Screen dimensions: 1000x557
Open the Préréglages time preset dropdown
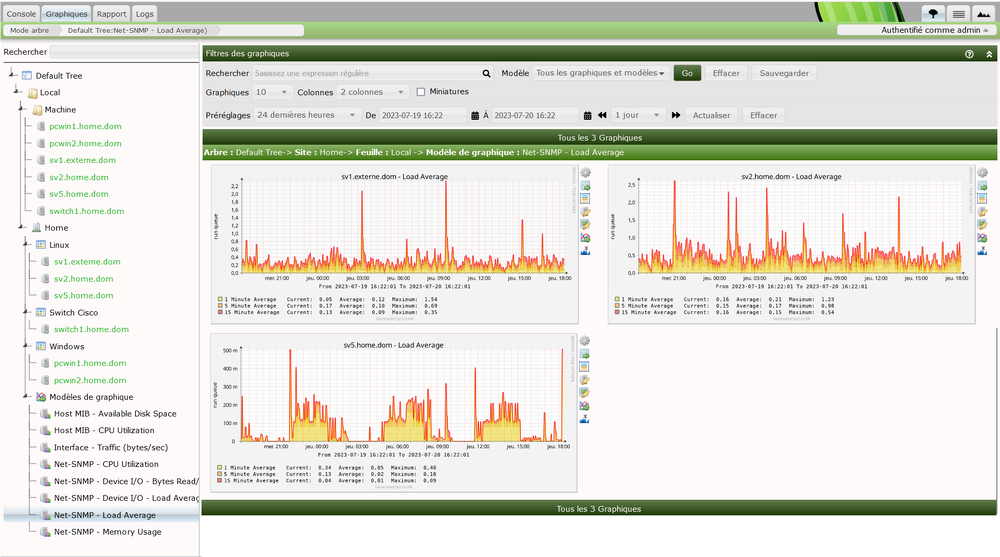307,115
